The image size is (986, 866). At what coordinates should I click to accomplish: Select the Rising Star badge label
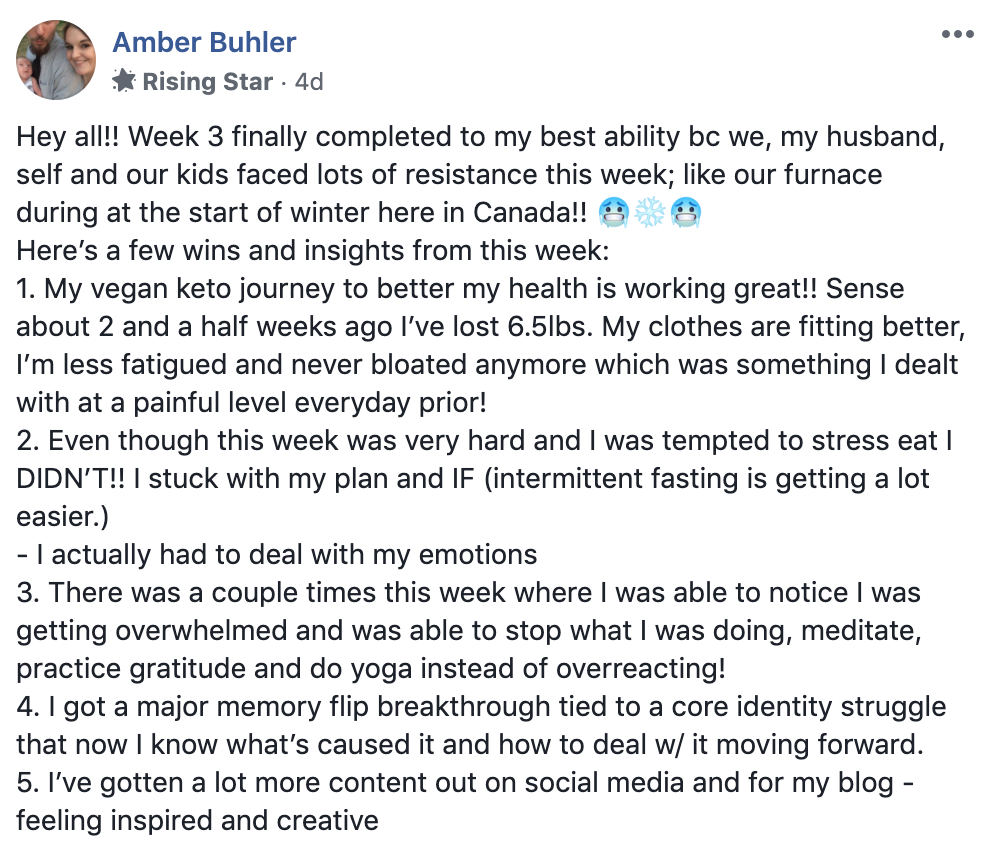[x=208, y=82]
